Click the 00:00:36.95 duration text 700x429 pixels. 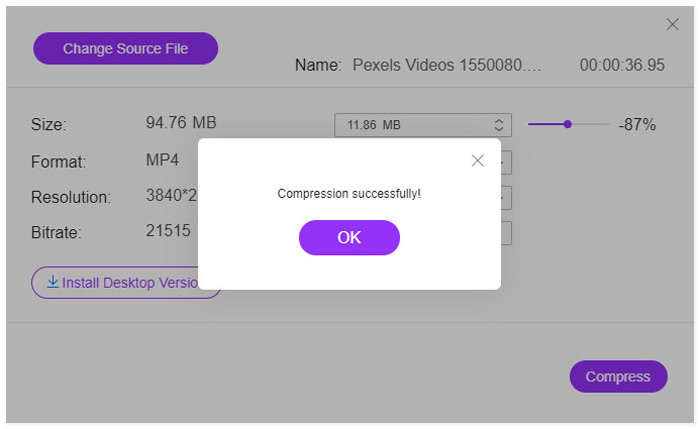[622, 65]
